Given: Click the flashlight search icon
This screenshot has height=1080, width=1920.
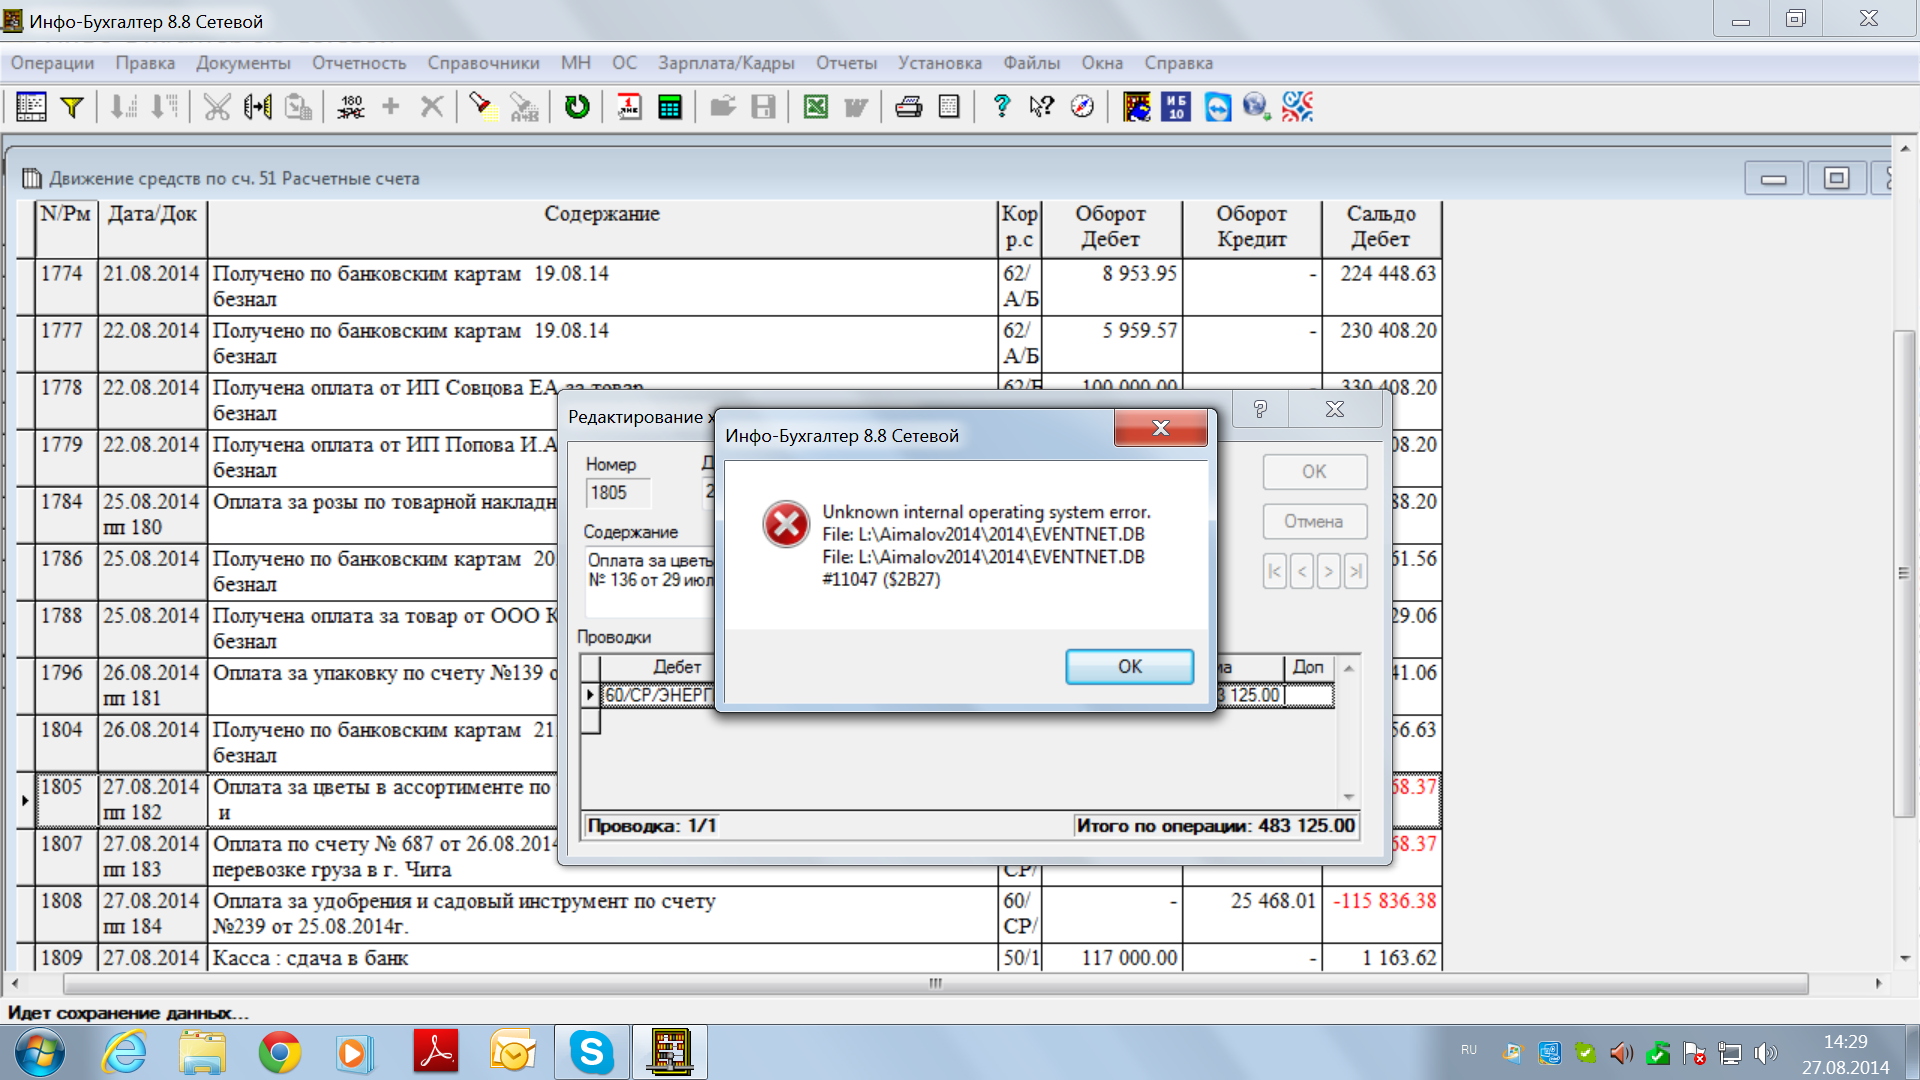Looking at the screenshot, I should (x=484, y=106).
